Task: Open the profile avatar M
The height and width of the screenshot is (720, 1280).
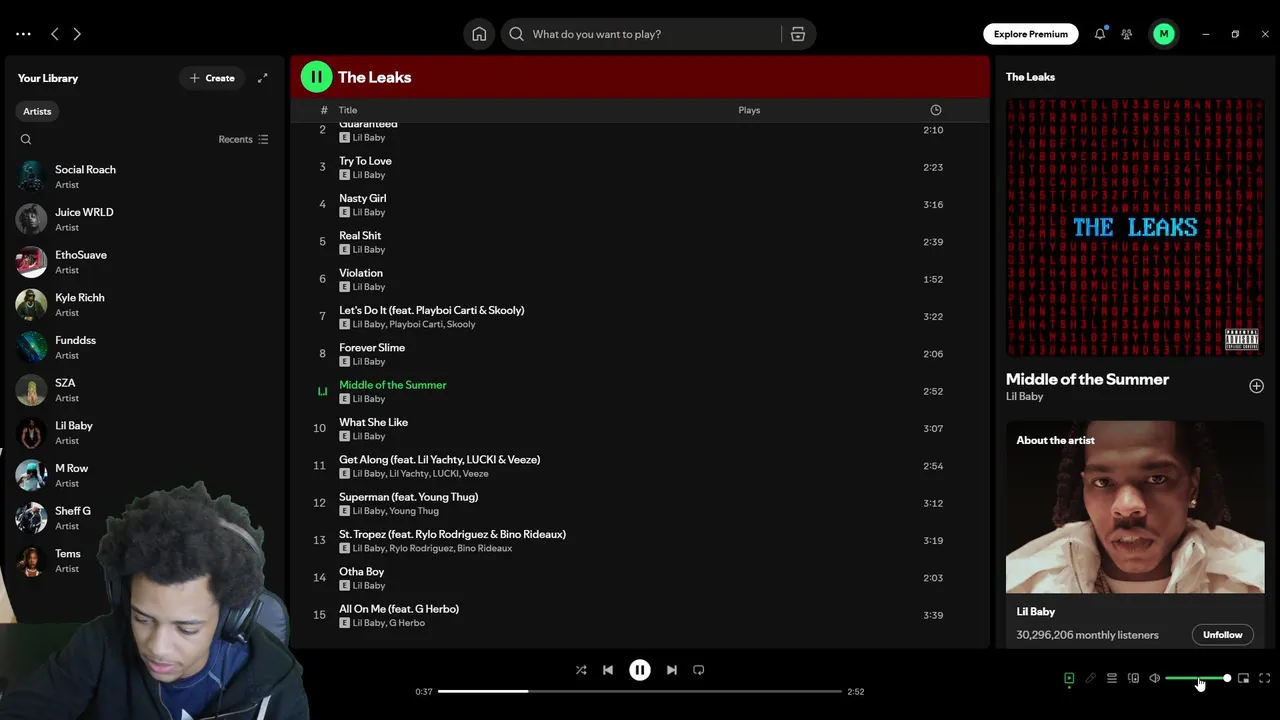Action: [x=1164, y=34]
